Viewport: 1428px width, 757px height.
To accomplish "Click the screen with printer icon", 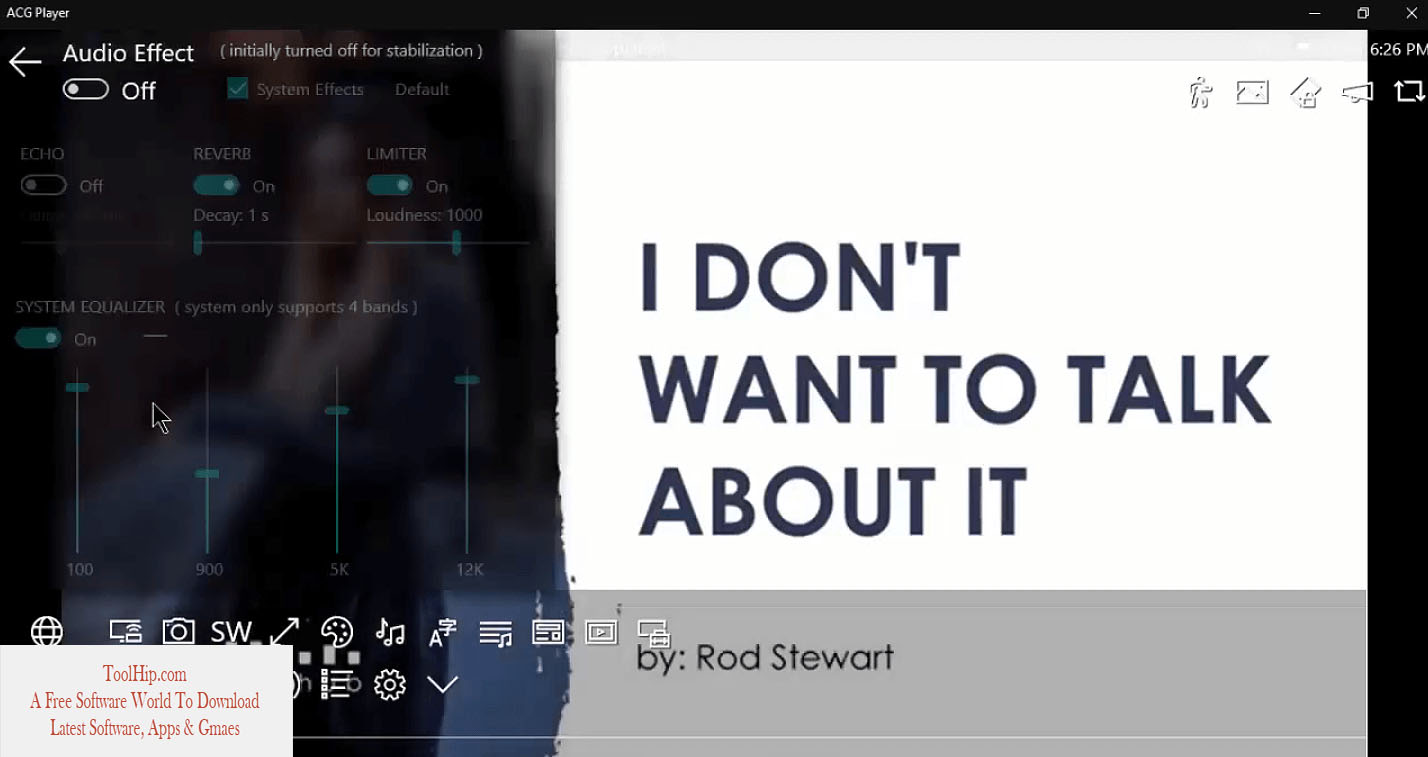I will coord(653,633).
